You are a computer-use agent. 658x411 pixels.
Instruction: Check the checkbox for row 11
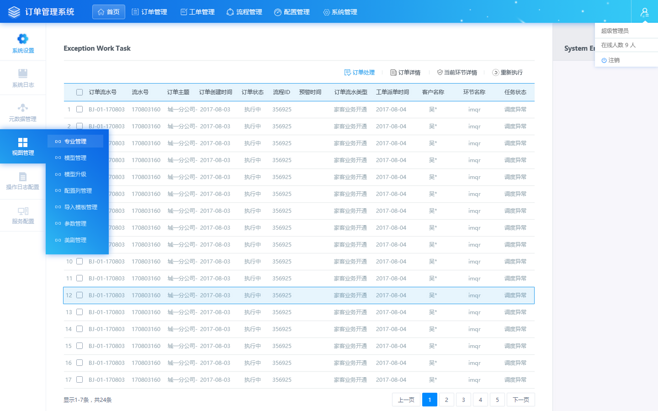pos(79,278)
